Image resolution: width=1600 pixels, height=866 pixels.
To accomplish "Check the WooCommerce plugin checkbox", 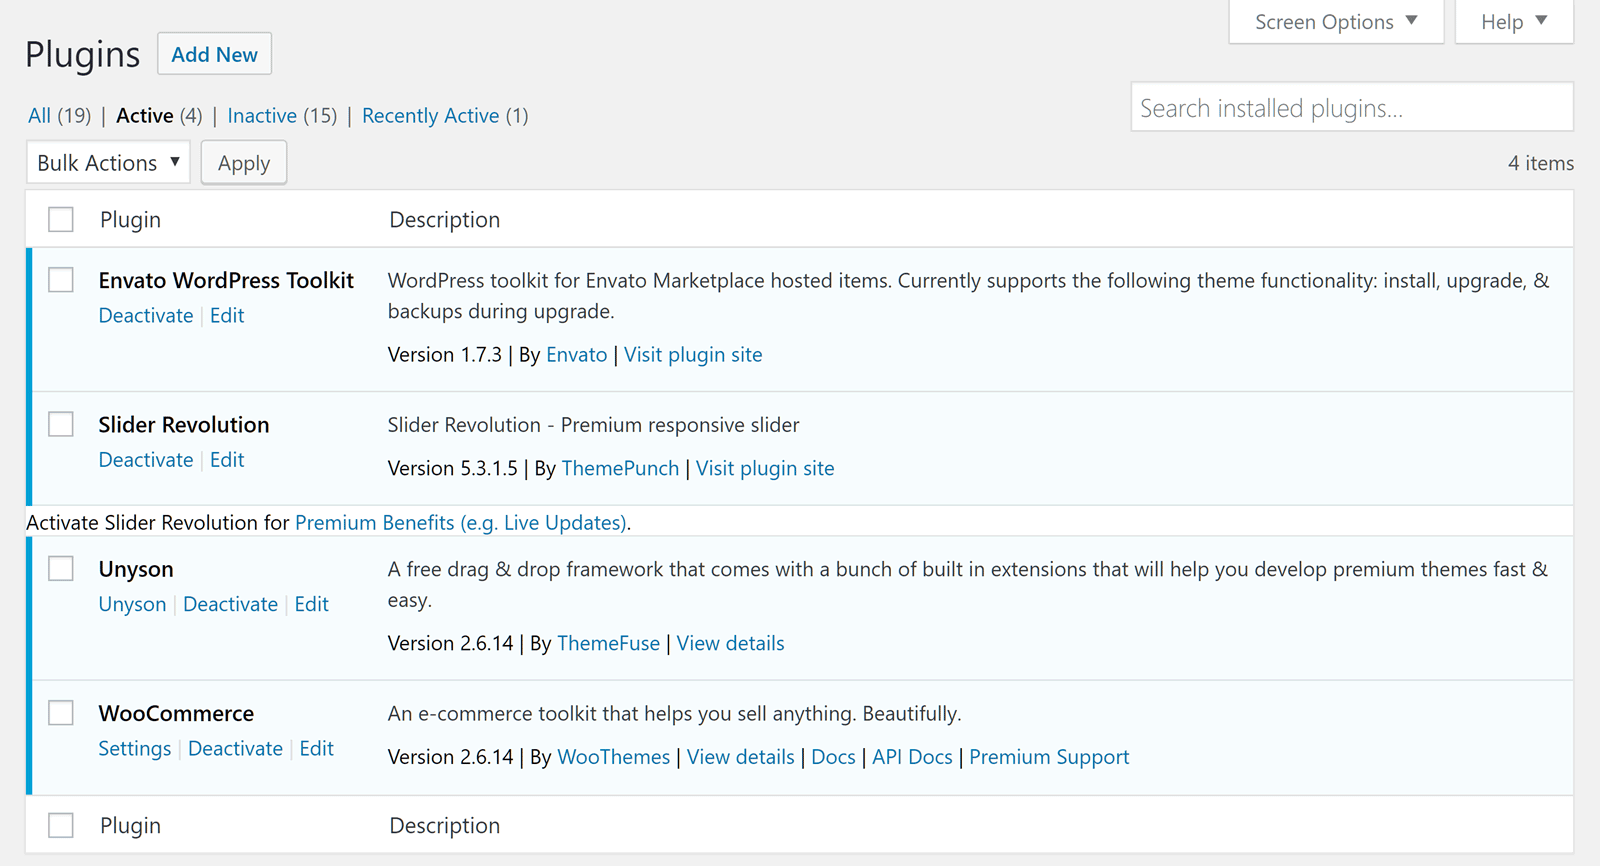I will (61, 713).
